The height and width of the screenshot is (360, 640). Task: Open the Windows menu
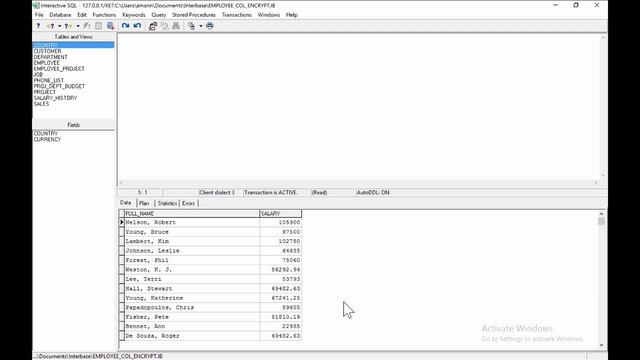click(269, 15)
